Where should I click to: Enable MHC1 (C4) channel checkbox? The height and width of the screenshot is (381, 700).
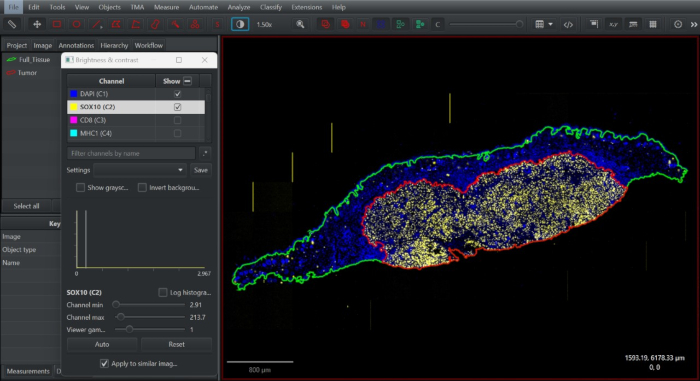pos(177,133)
